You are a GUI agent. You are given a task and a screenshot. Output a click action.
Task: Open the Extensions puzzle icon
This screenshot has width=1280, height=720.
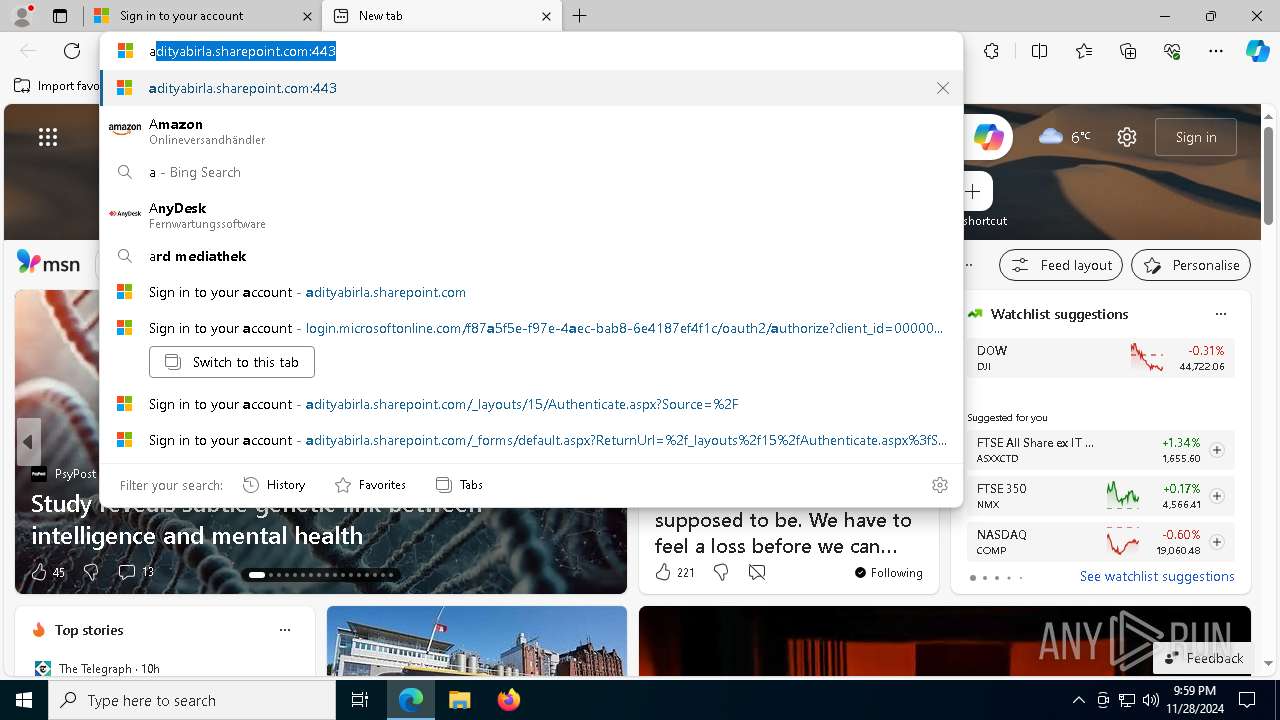pos(991,51)
